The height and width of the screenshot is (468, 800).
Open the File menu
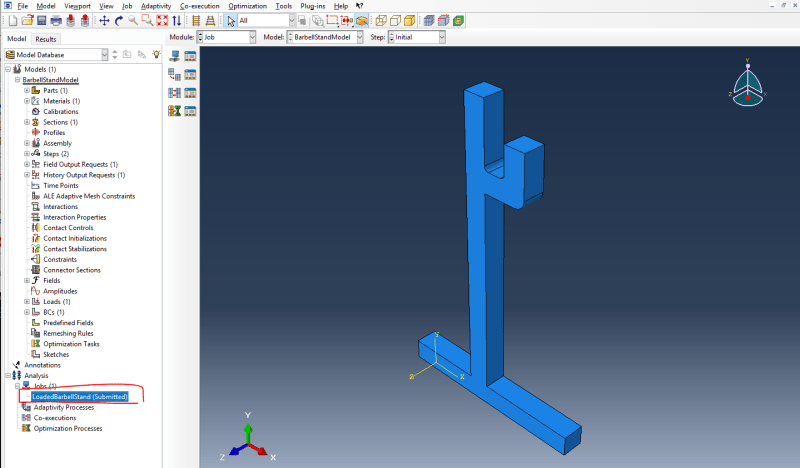point(23,6)
